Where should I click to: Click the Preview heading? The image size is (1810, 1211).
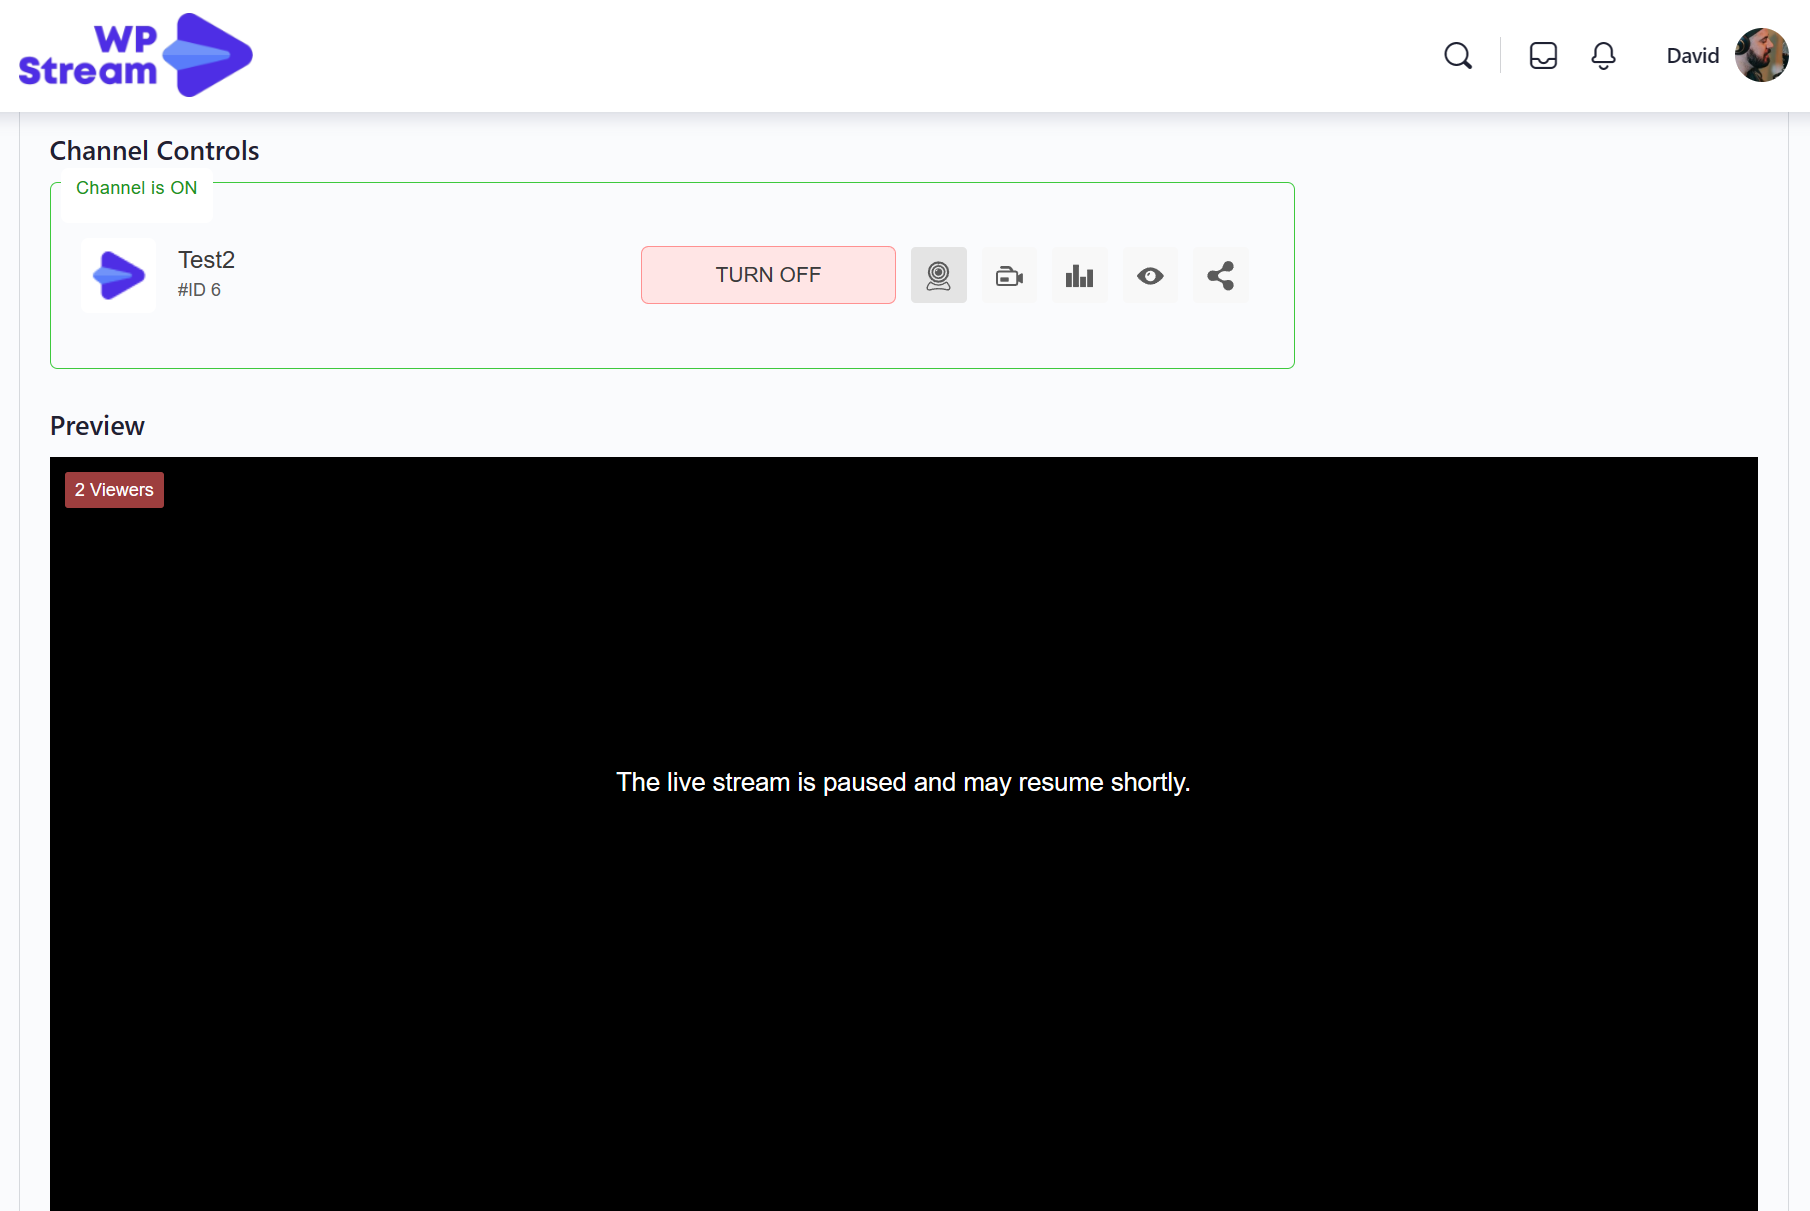(97, 426)
